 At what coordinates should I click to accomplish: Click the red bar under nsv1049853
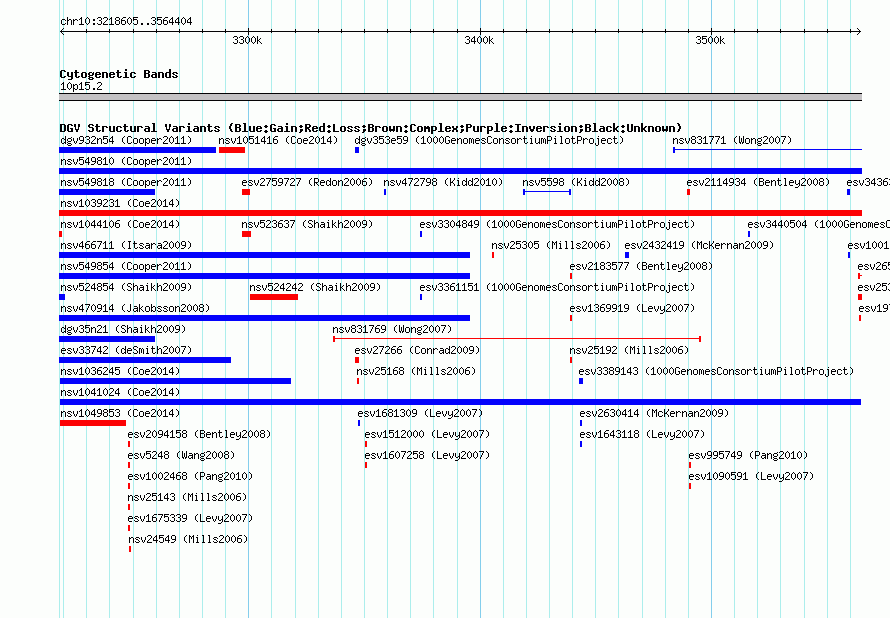click(93, 423)
